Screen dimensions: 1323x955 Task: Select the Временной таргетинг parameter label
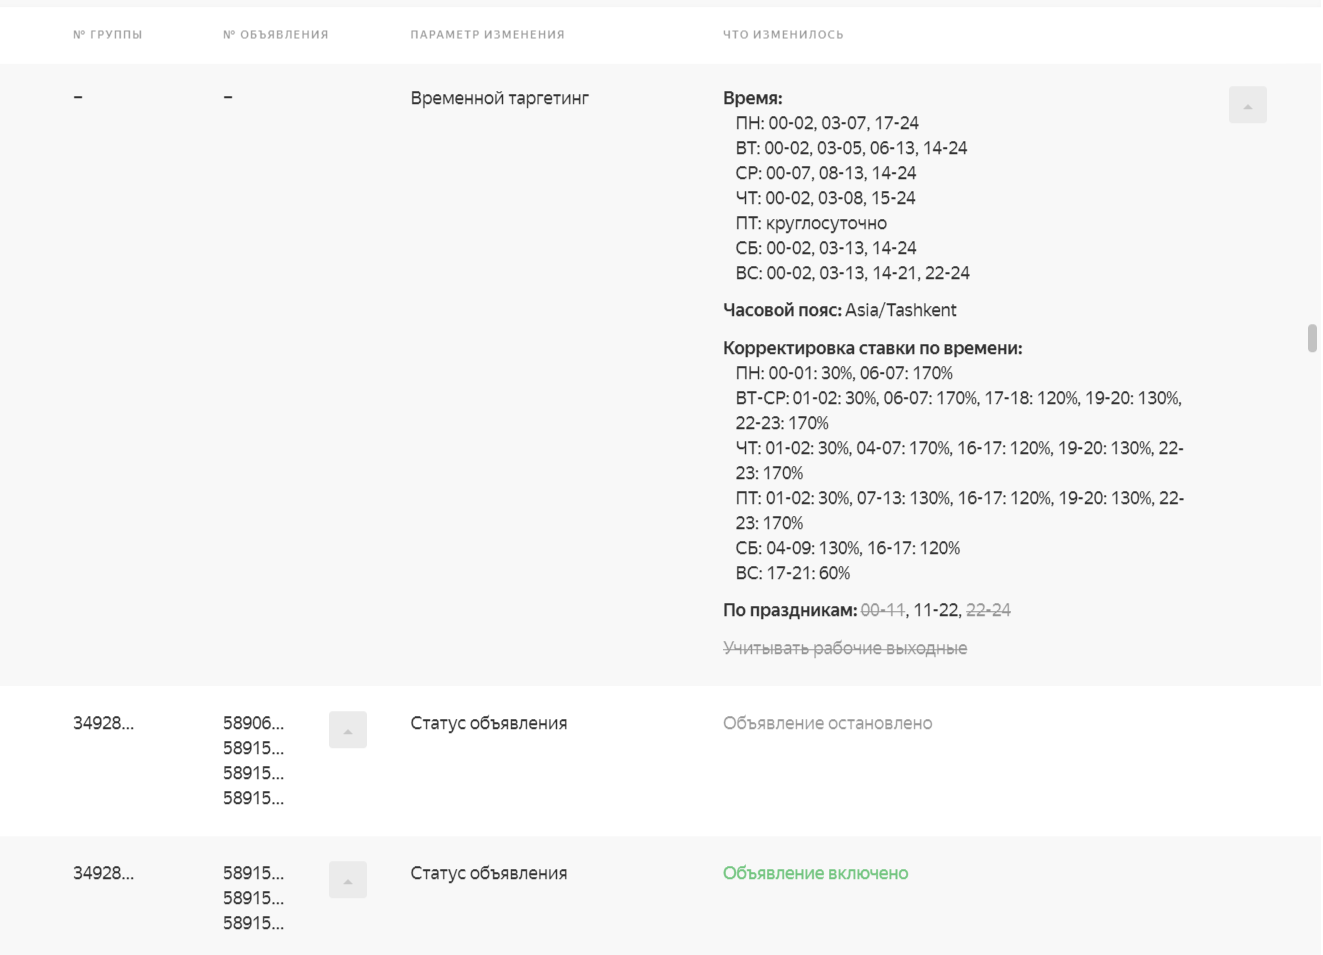[x=499, y=98]
